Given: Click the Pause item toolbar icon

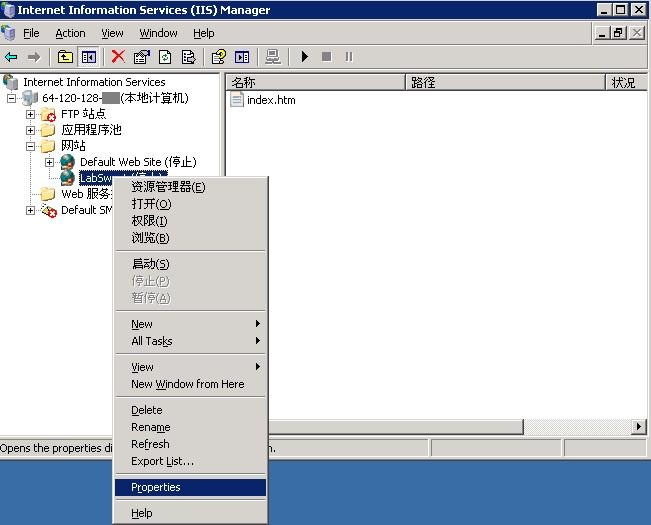Looking at the screenshot, I should tap(349, 56).
